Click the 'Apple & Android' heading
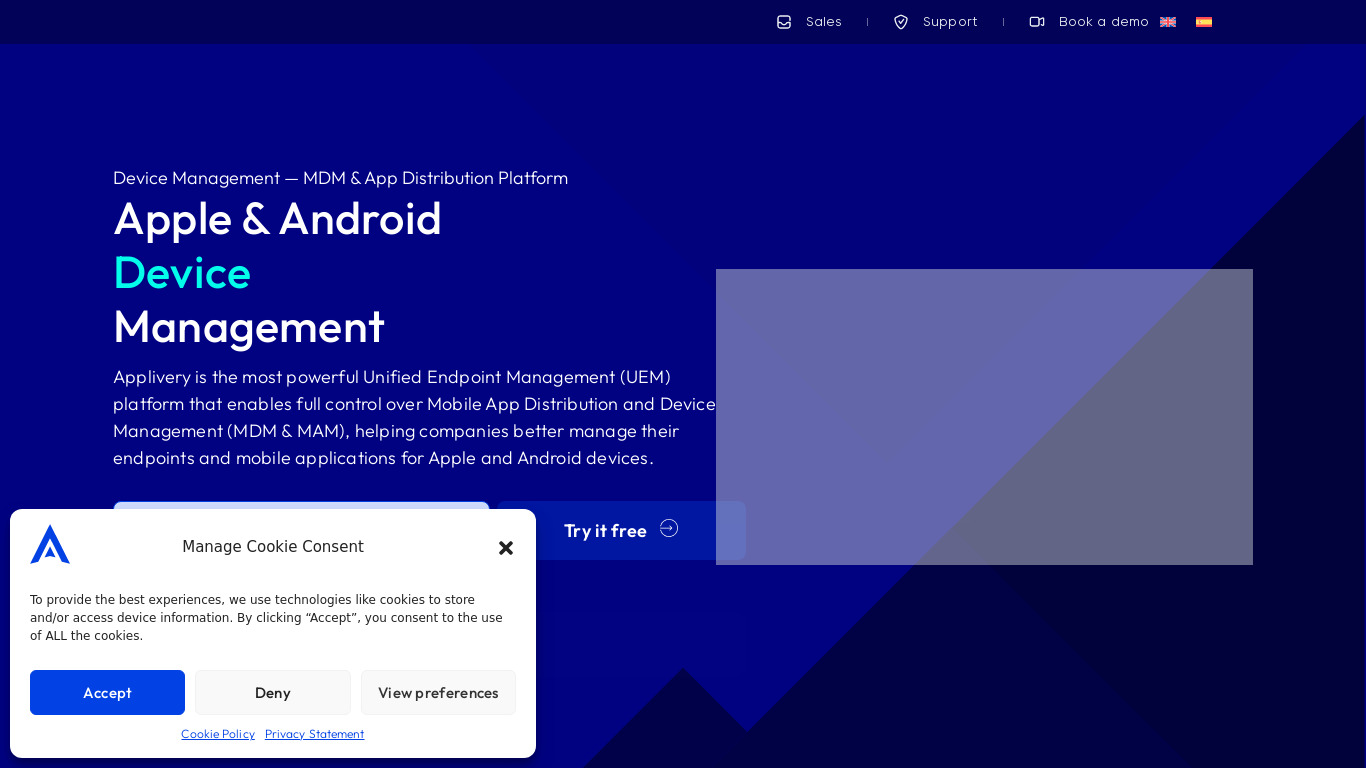1366x768 pixels. point(277,219)
